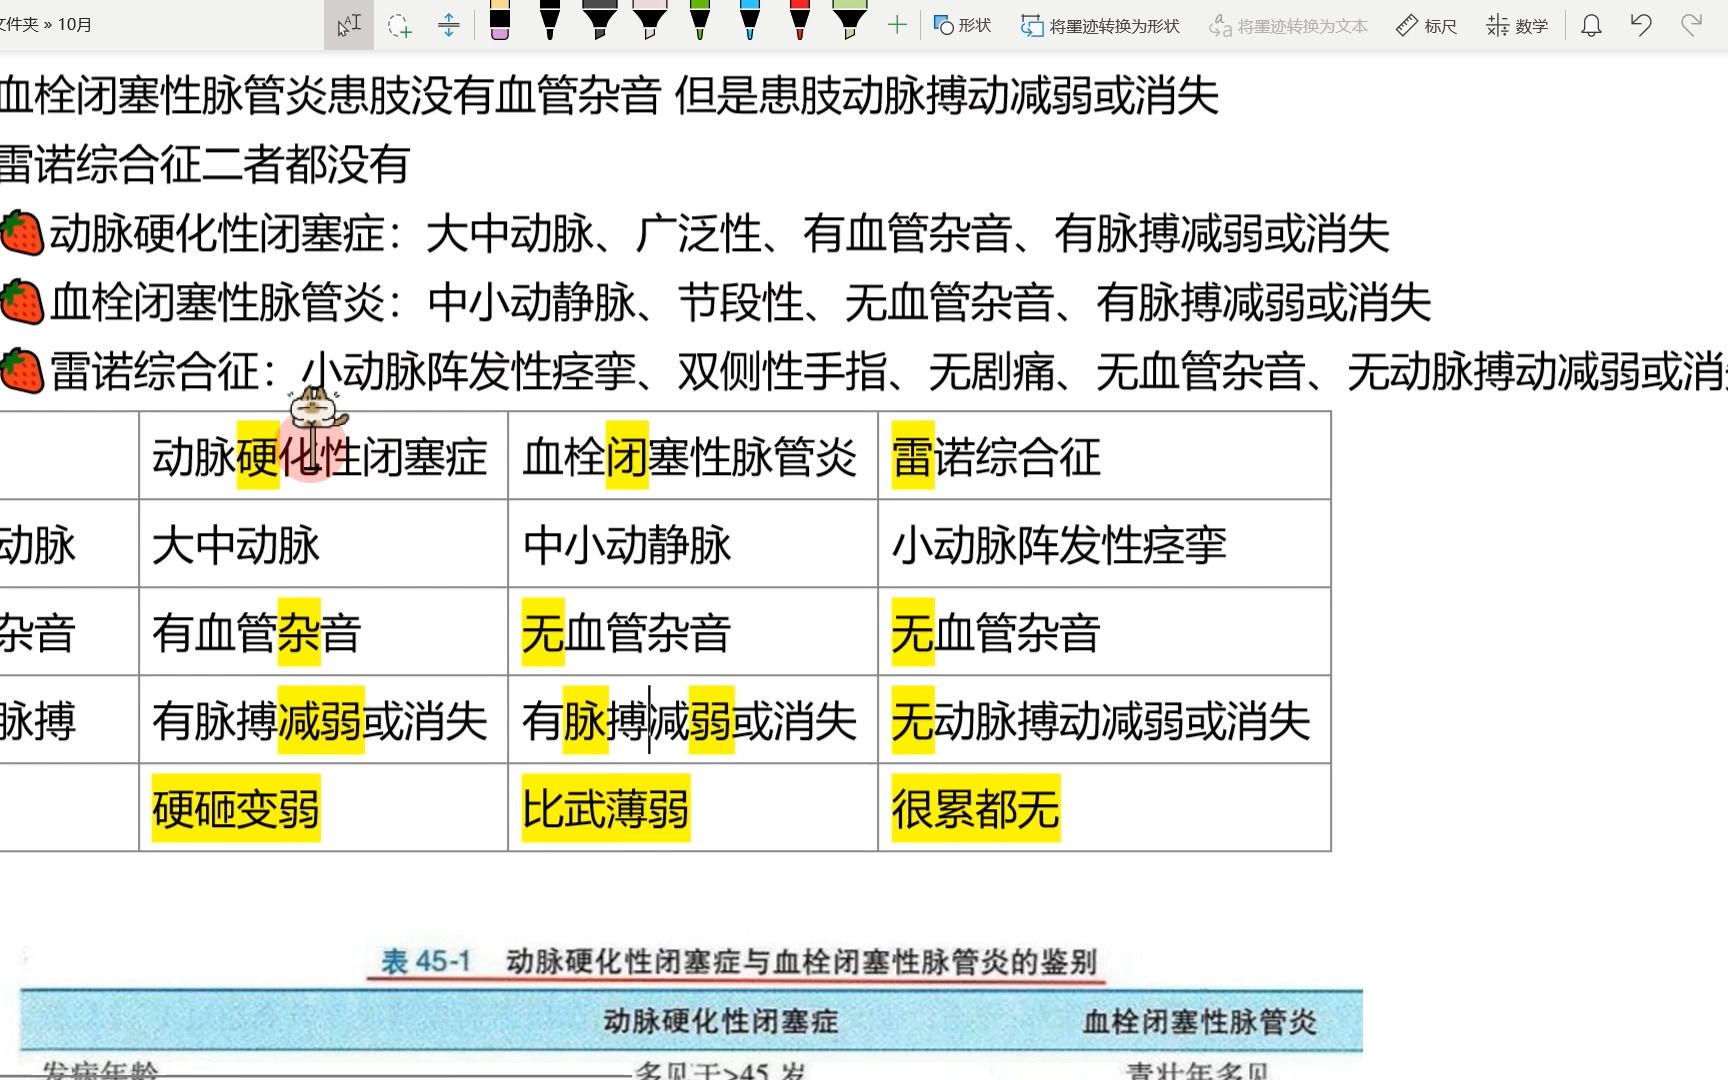Image resolution: width=1728 pixels, height=1080 pixels.
Task: Open the Shapes (形状) gallery
Action: (x=961, y=25)
